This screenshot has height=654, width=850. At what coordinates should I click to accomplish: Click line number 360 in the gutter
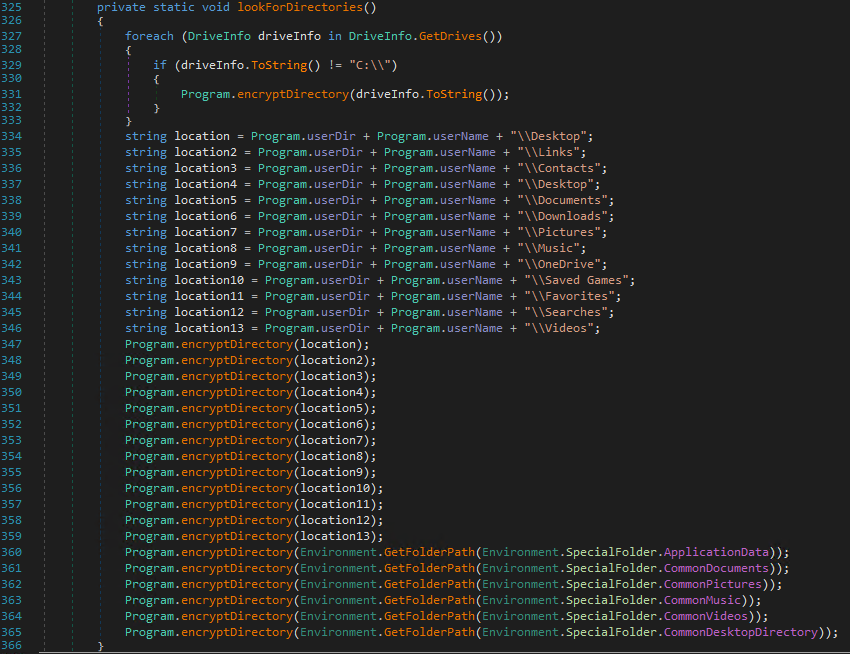[11, 552]
